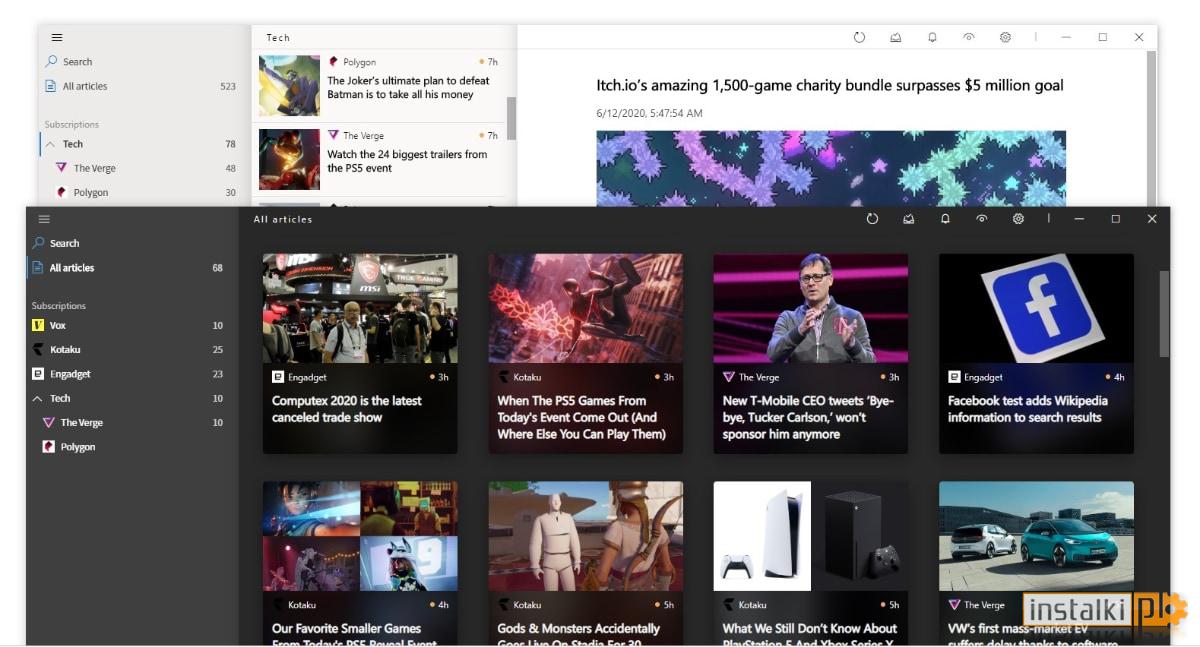Click mark-all-read envelope icon in dark window
The height and width of the screenshot is (647, 1200).
point(908,219)
